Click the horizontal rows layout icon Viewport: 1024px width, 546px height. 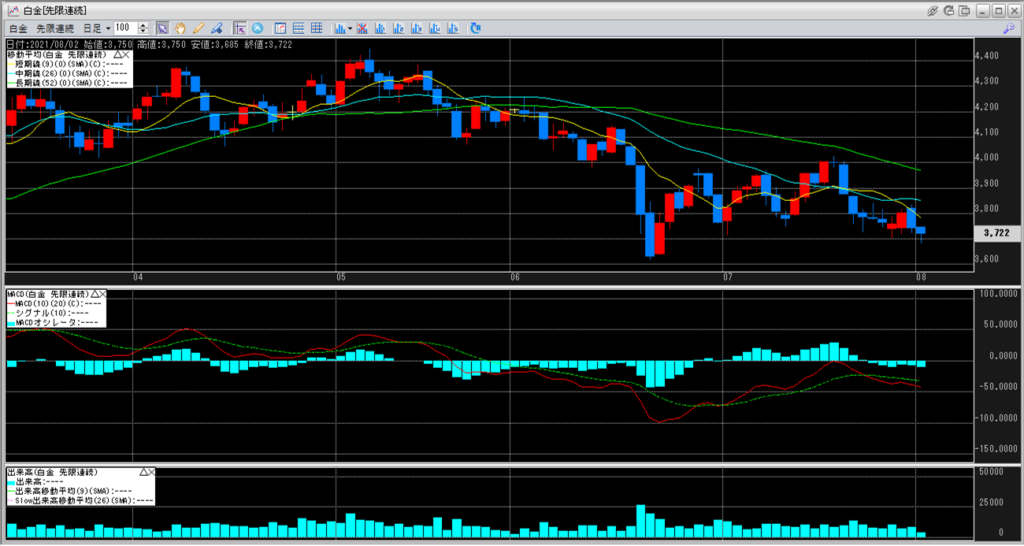[x=298, y=28]
